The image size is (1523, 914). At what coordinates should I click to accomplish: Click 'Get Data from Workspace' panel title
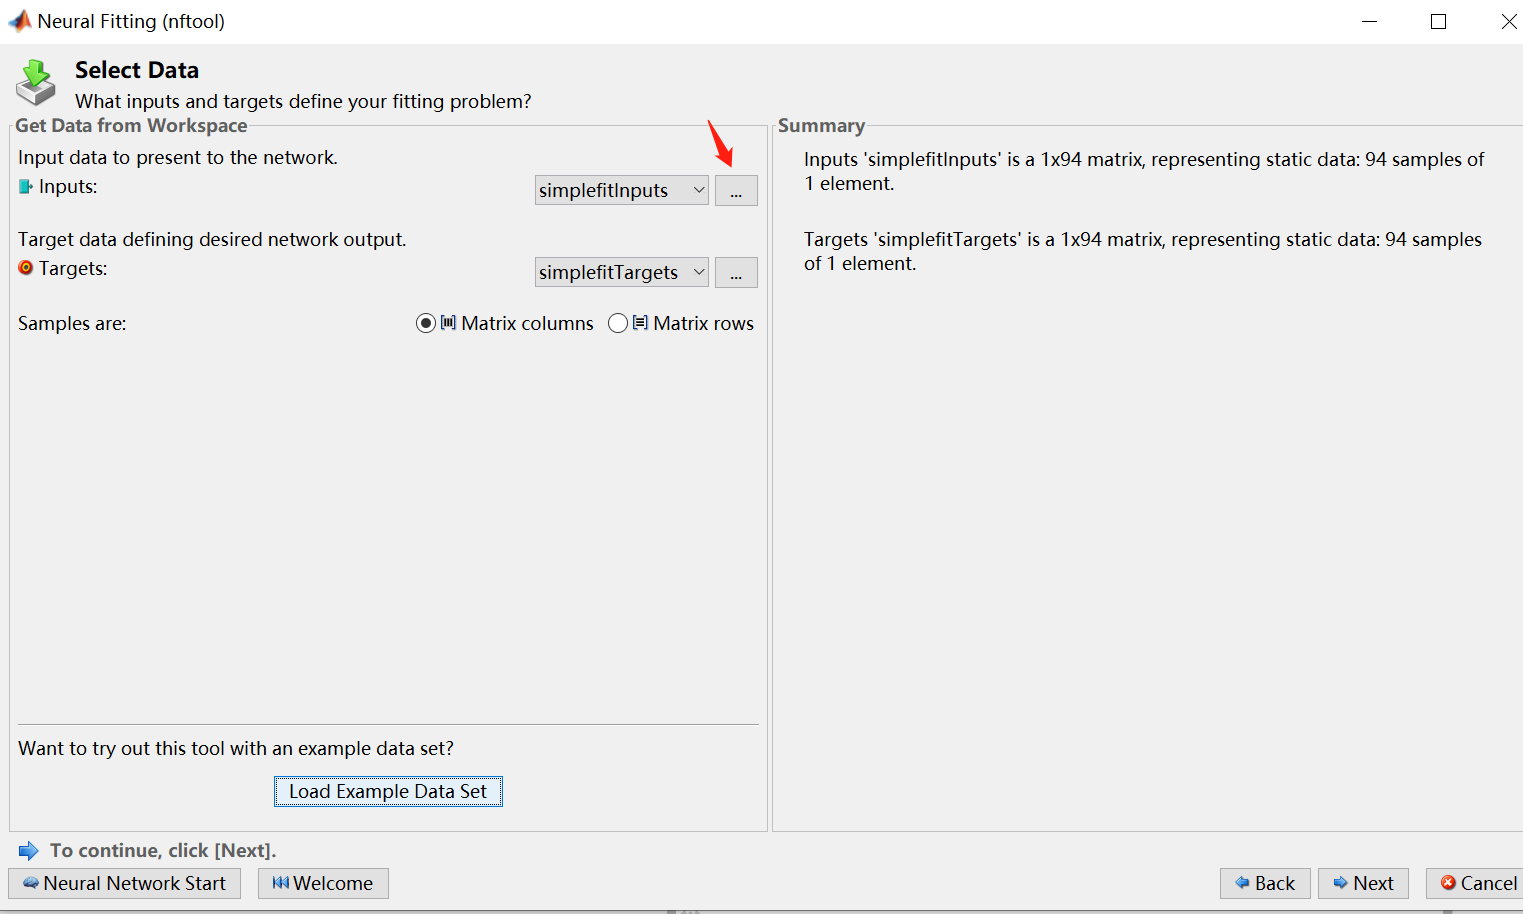[131, 125]
